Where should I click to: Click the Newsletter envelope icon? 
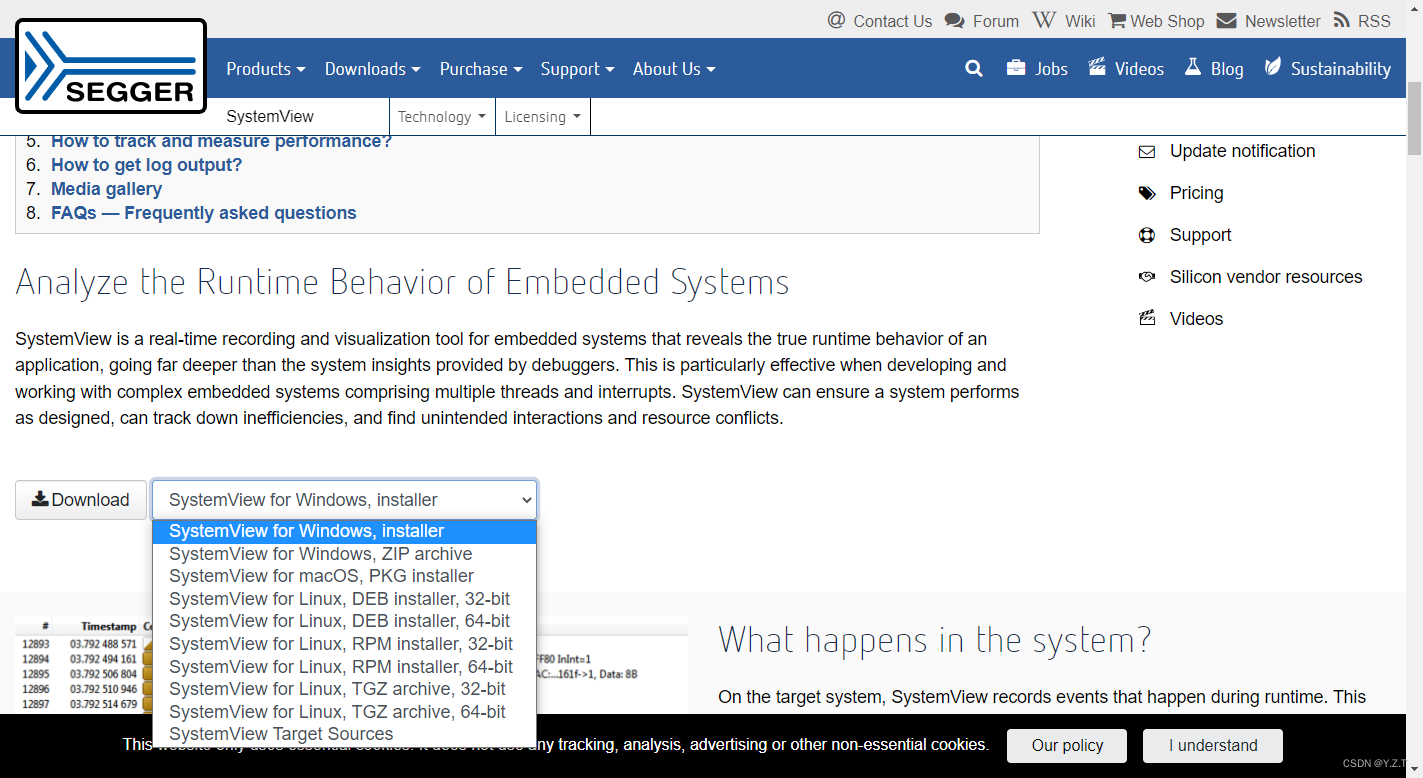(x=1227, y=20)
